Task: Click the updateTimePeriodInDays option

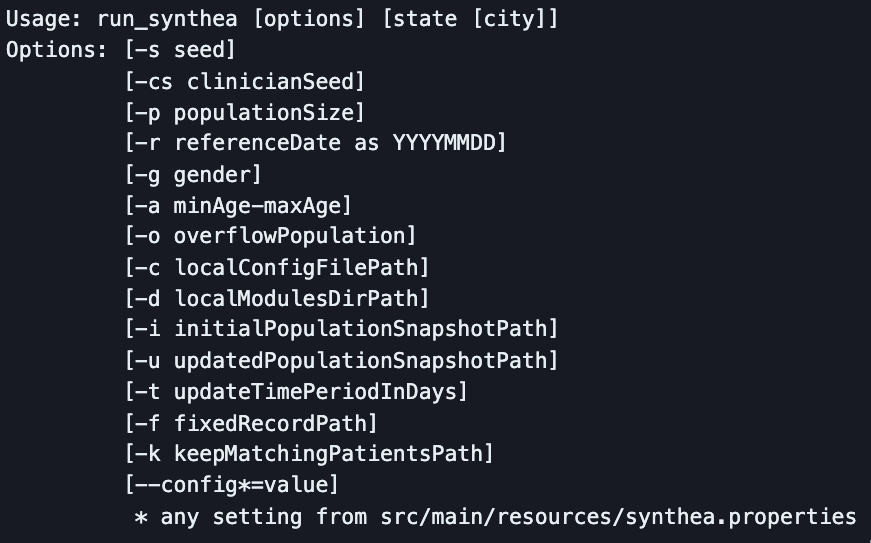Action: point(315,392)
